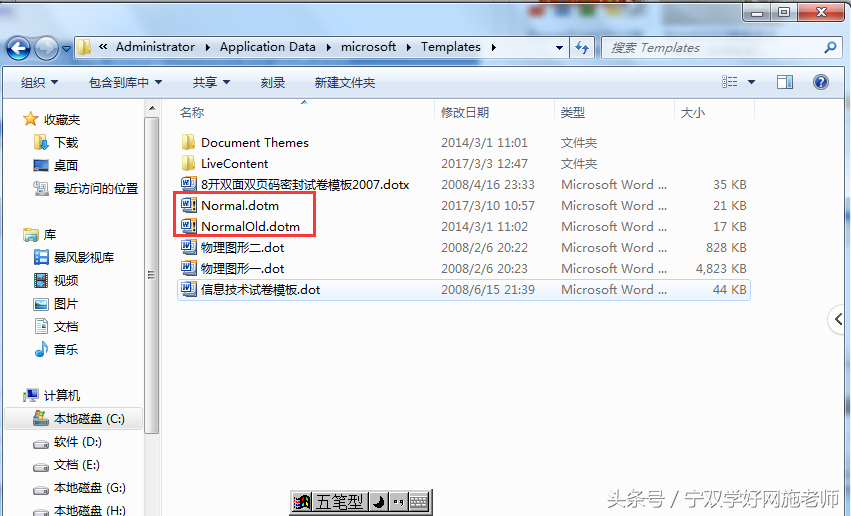Click the change view icon
The width and height of the screenshot is (851, 516).
729,82
